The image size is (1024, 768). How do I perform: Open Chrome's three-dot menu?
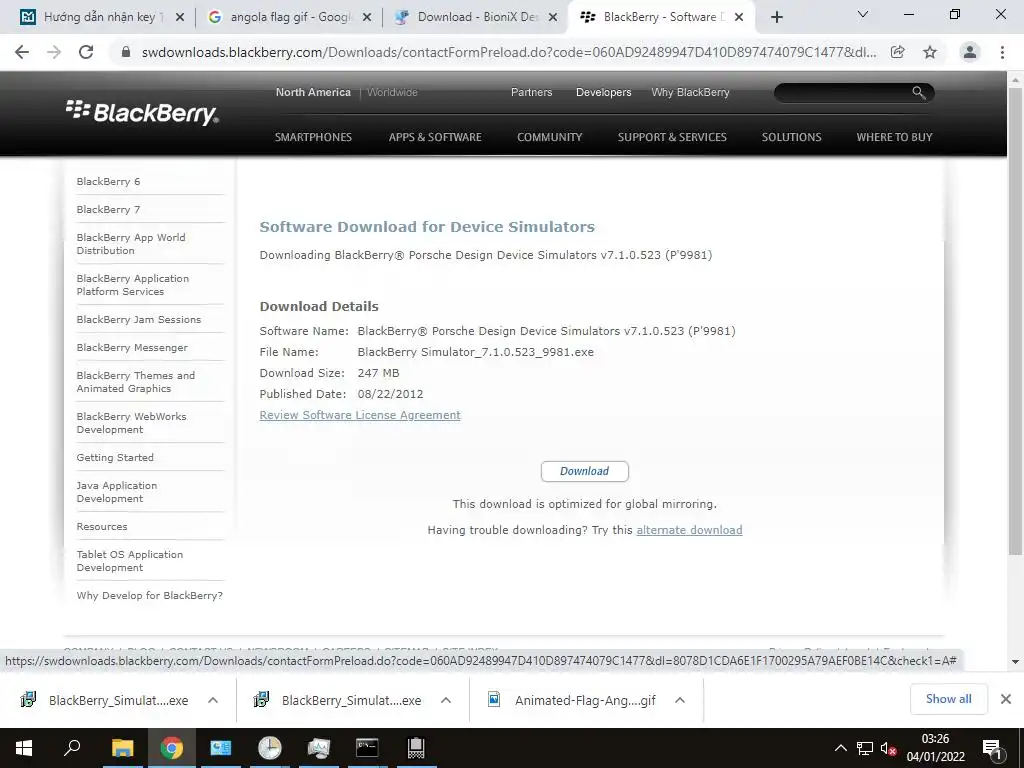pyautogui.click(x=1002, y=52)
